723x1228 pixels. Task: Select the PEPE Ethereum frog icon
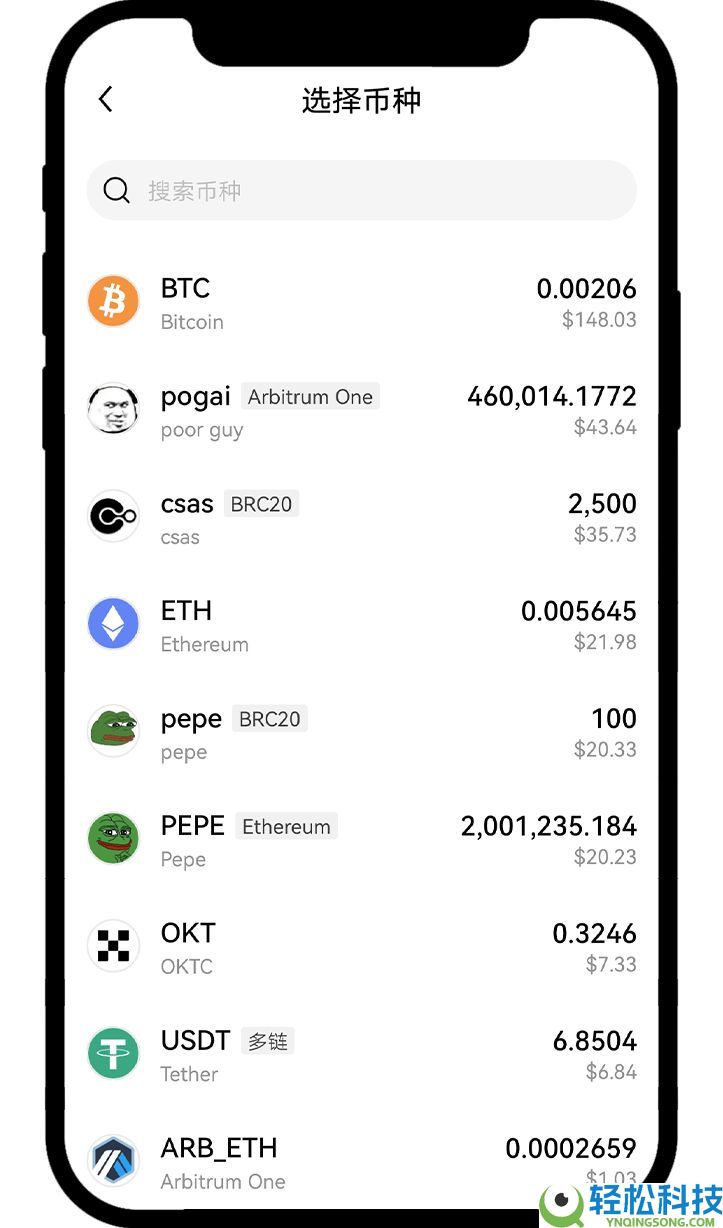[x=113, y=839]
